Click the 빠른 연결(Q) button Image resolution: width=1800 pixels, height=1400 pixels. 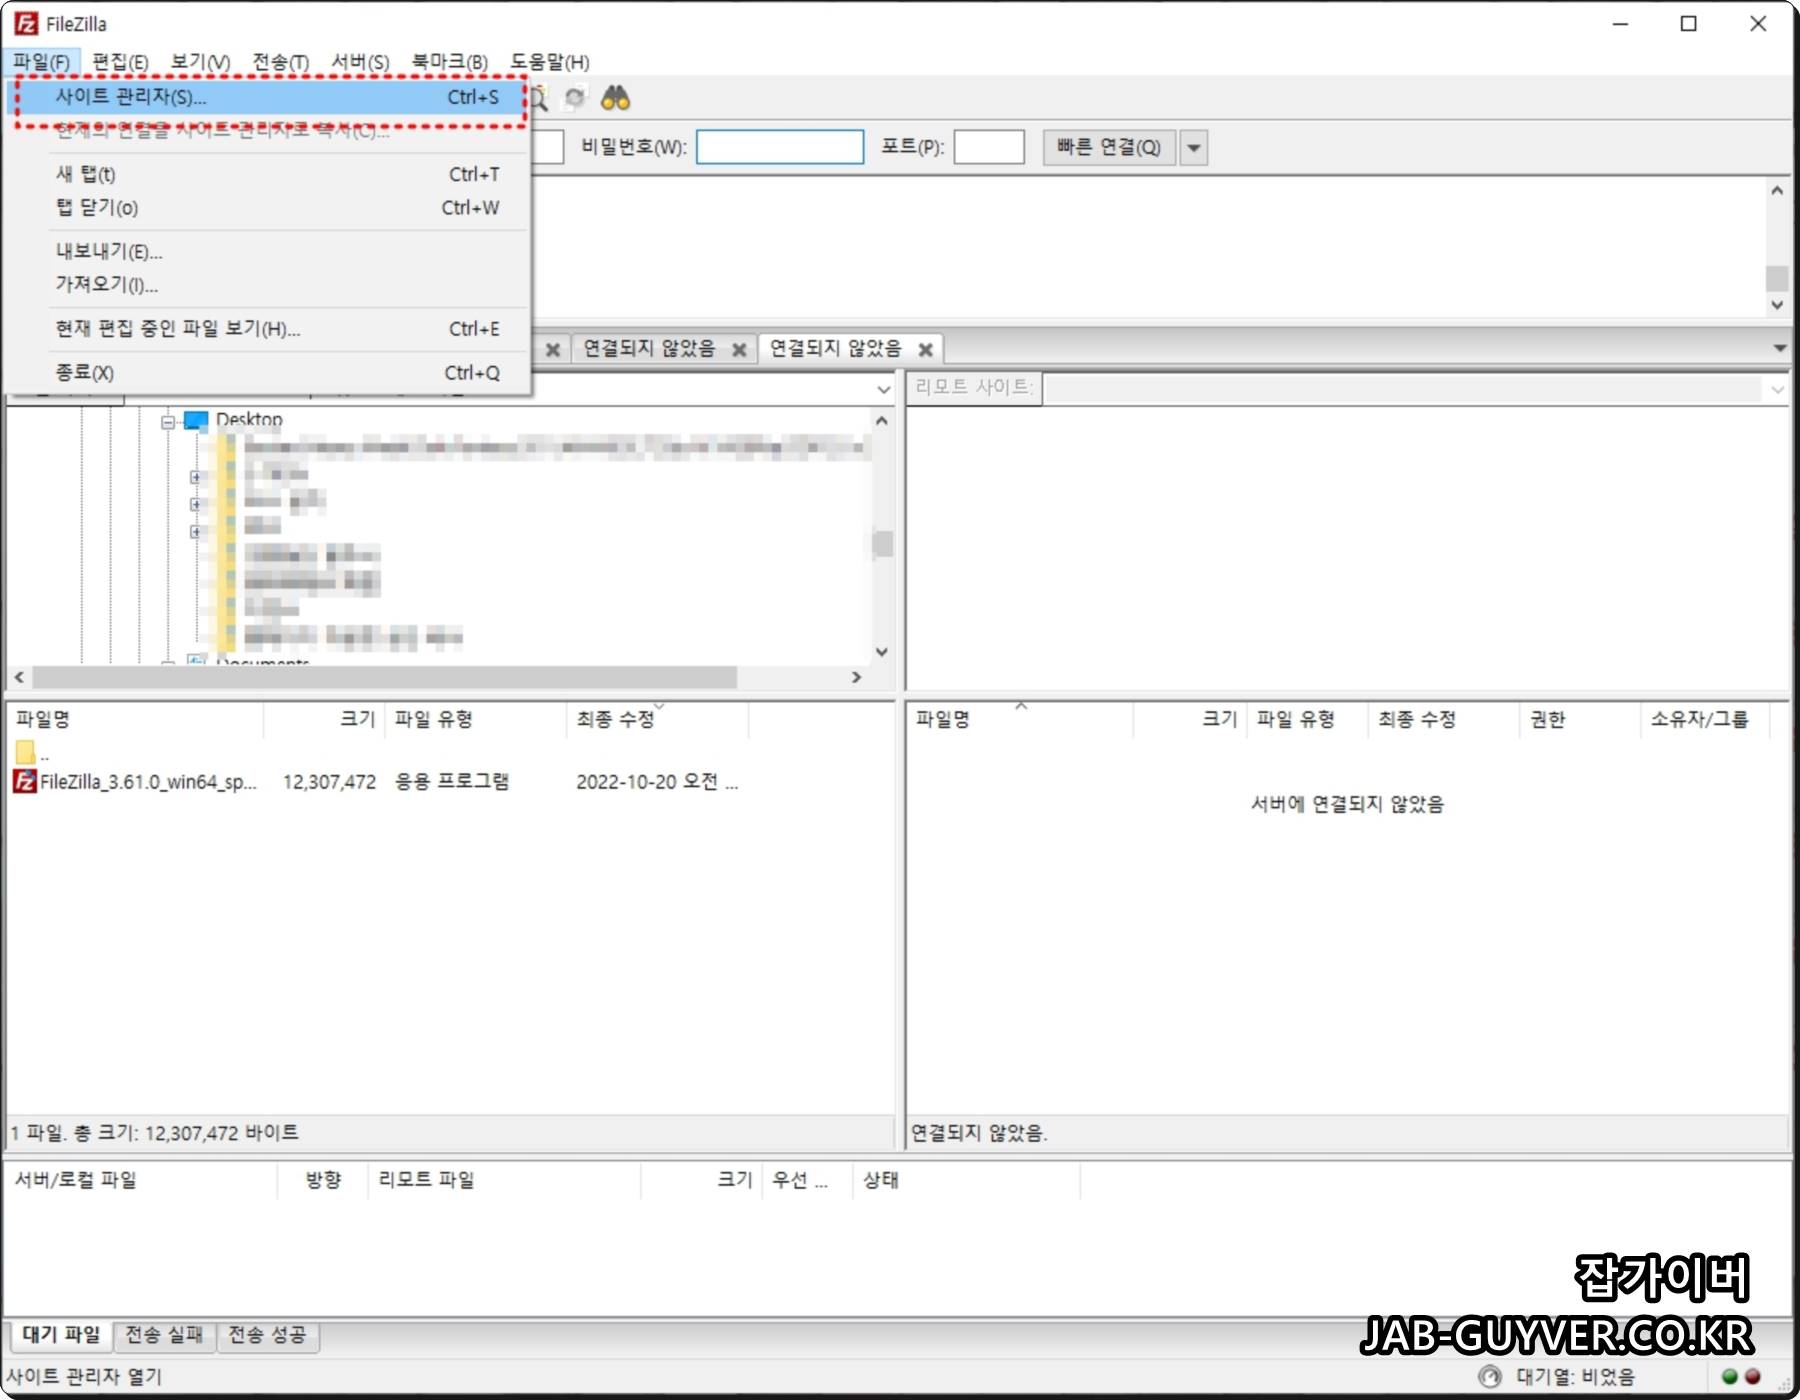pos(1109,147)
